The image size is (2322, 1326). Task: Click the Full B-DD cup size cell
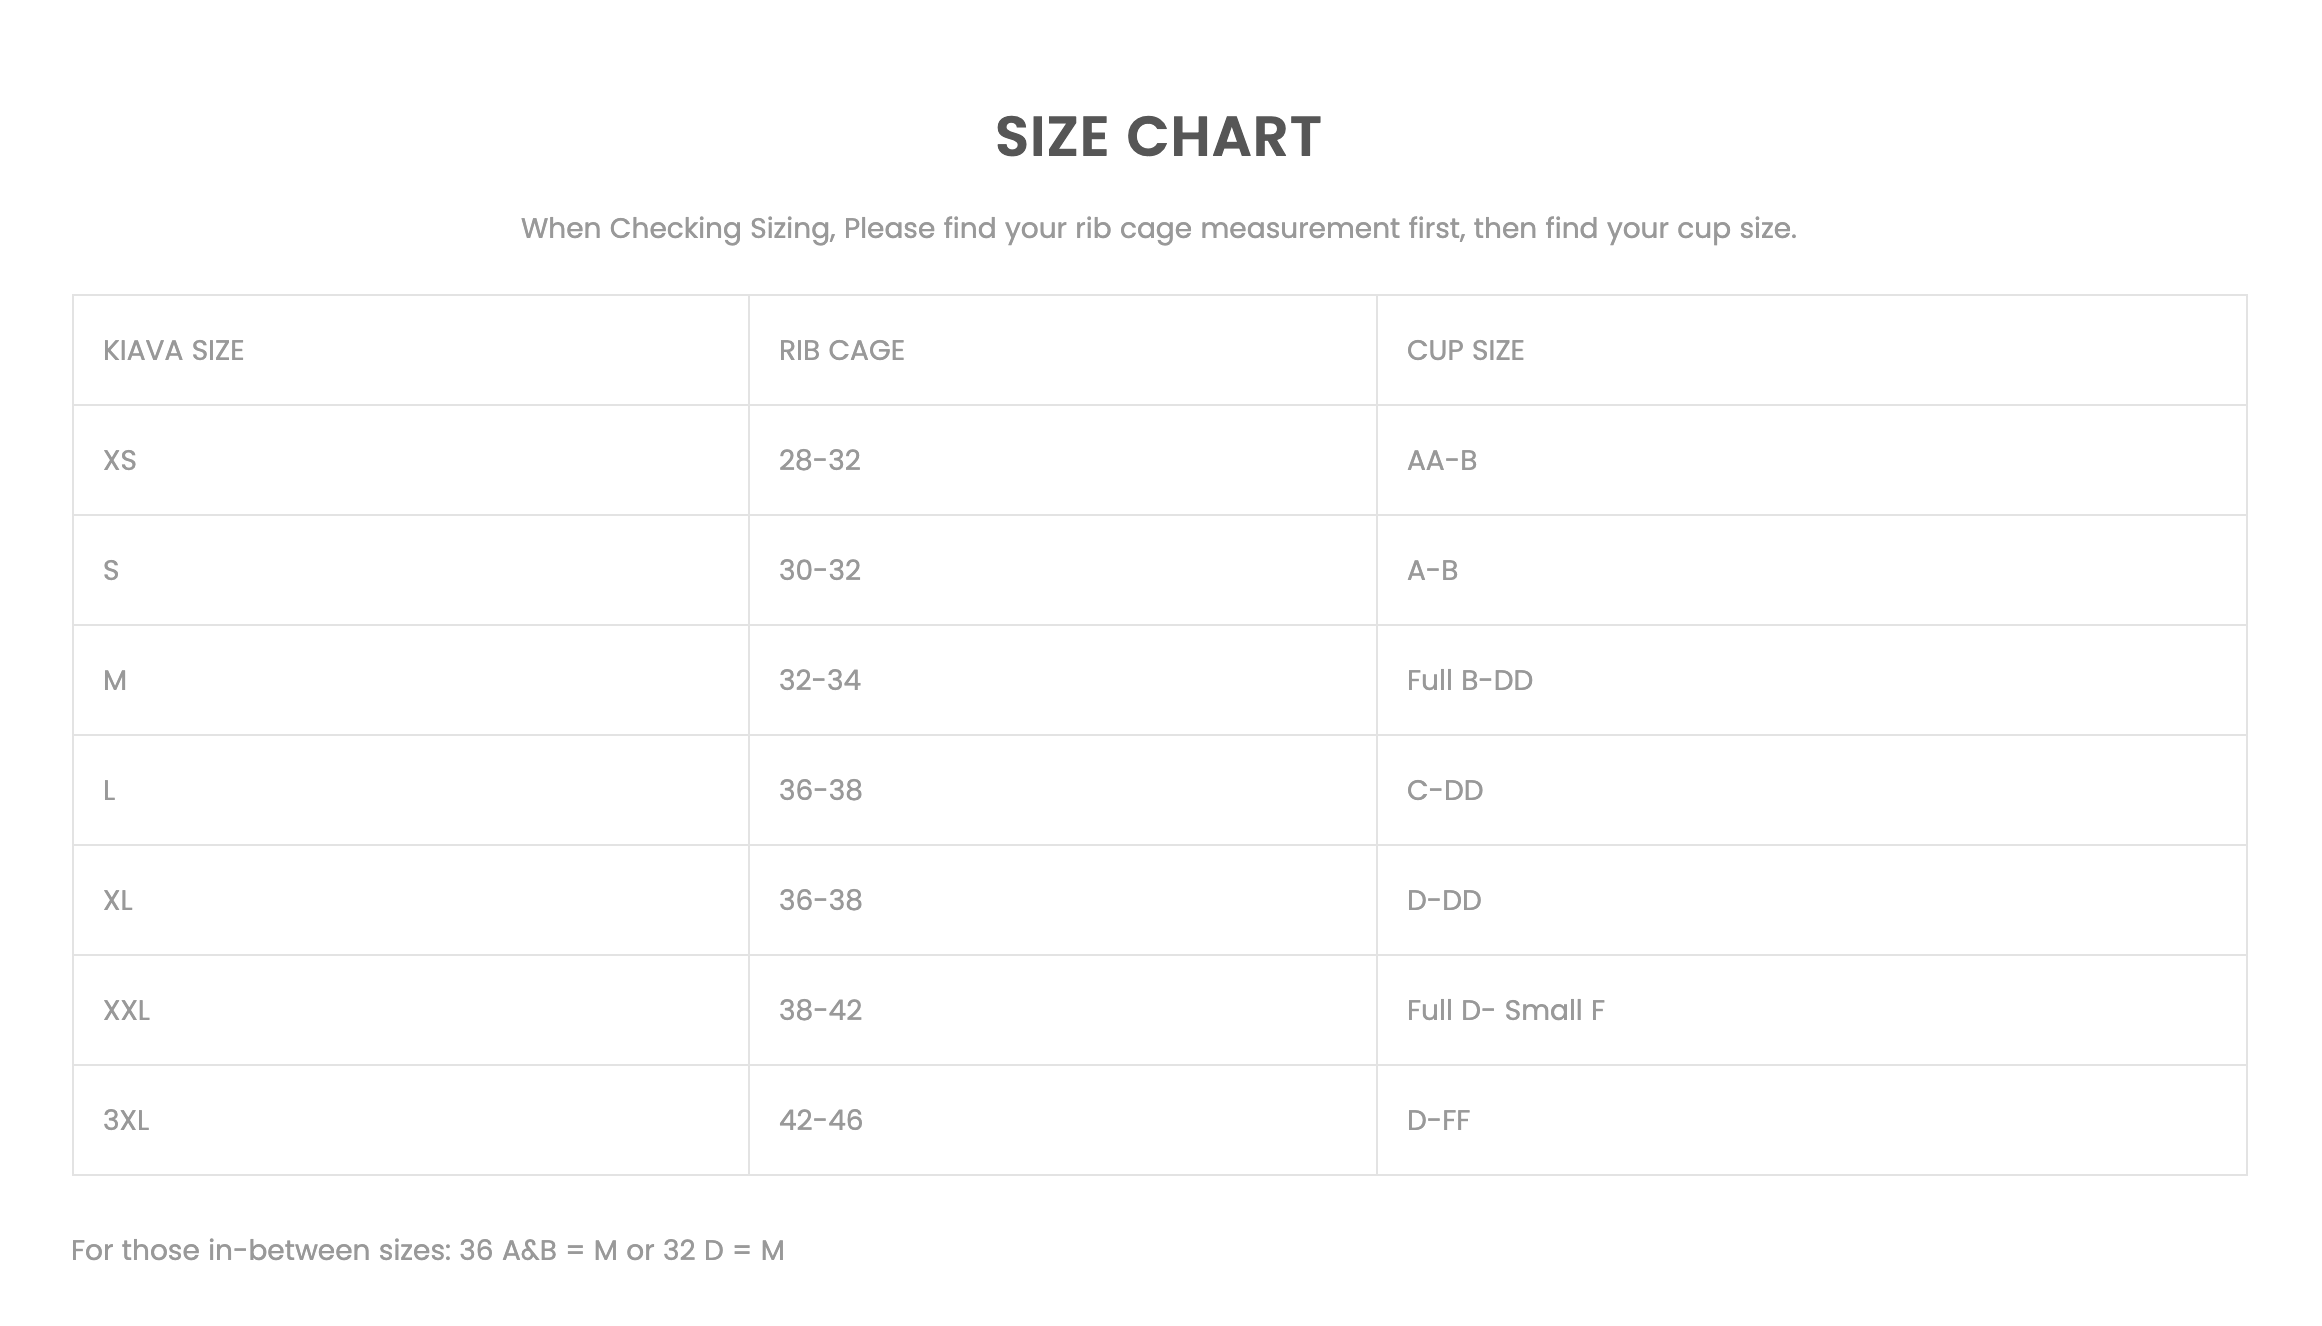pos(1469,681)
